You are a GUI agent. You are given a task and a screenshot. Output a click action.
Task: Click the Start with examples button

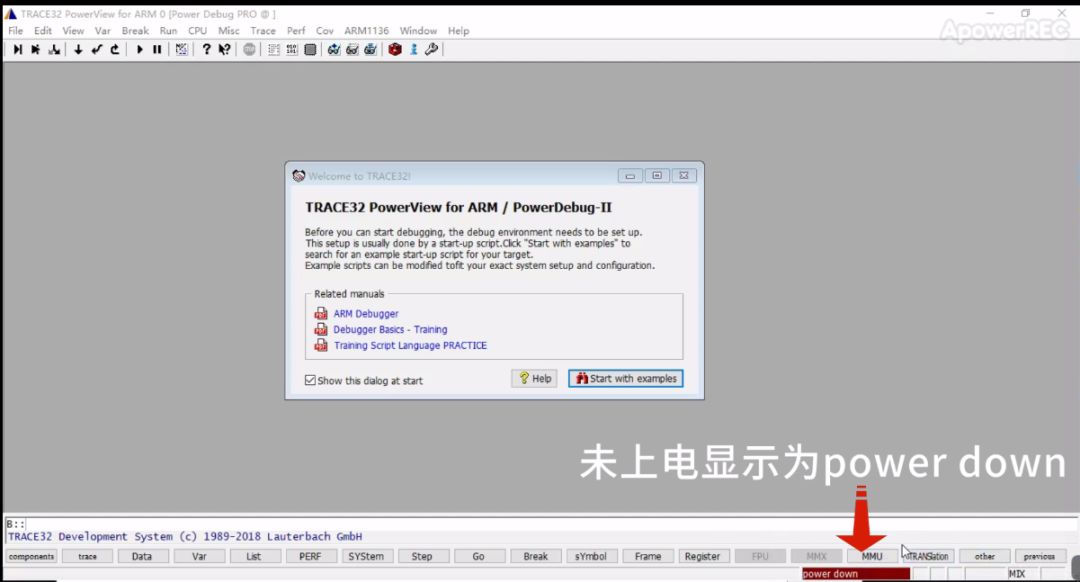(625, 378)
